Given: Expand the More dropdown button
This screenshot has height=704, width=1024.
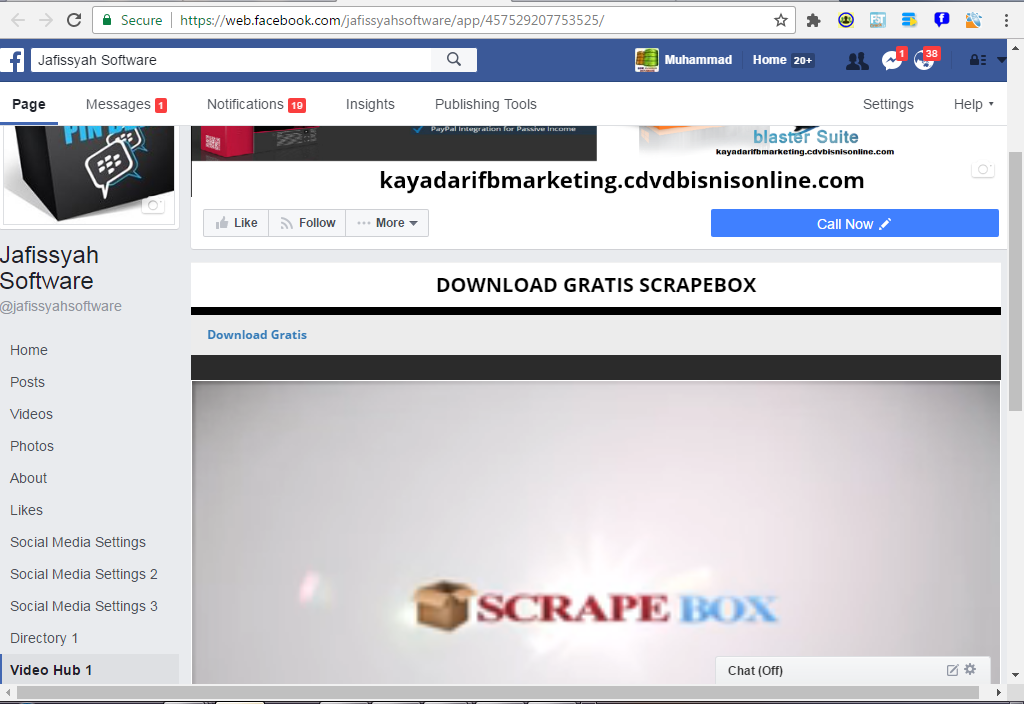Looking at the screenshot, I should [x=387, y=223].
